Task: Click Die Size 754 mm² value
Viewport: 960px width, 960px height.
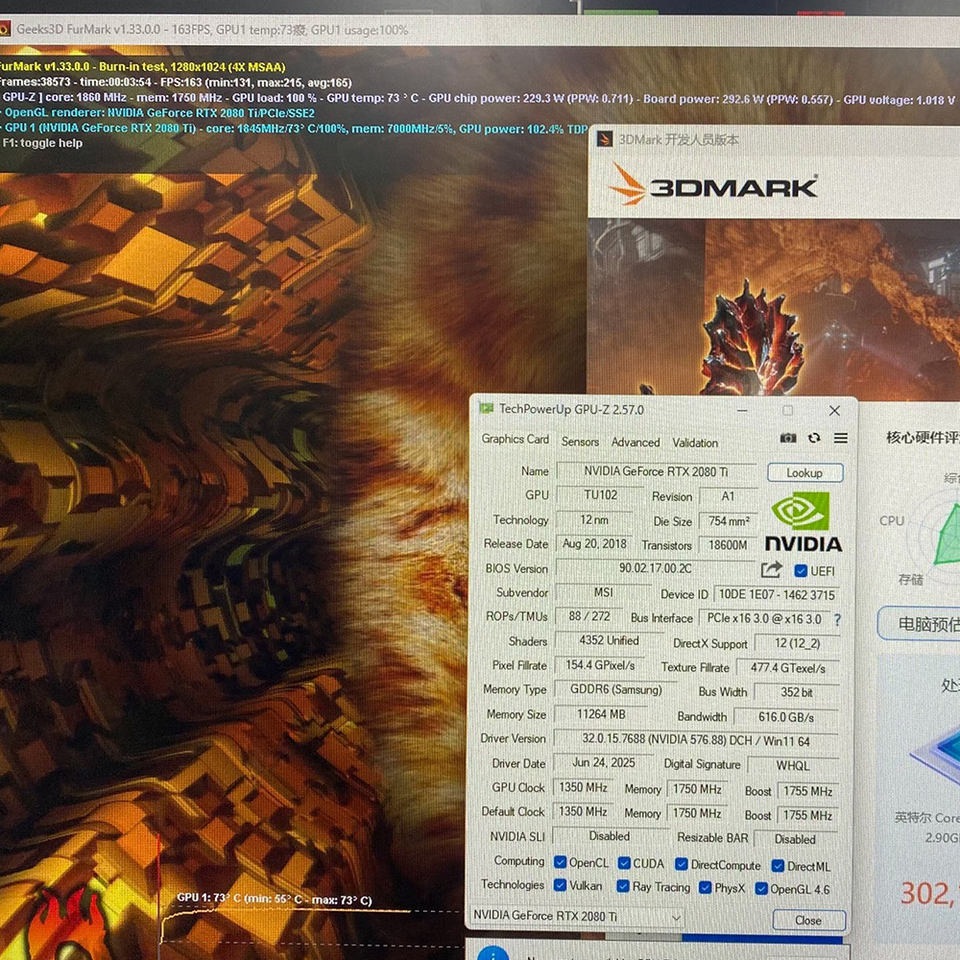Action: tap(728, 521)
